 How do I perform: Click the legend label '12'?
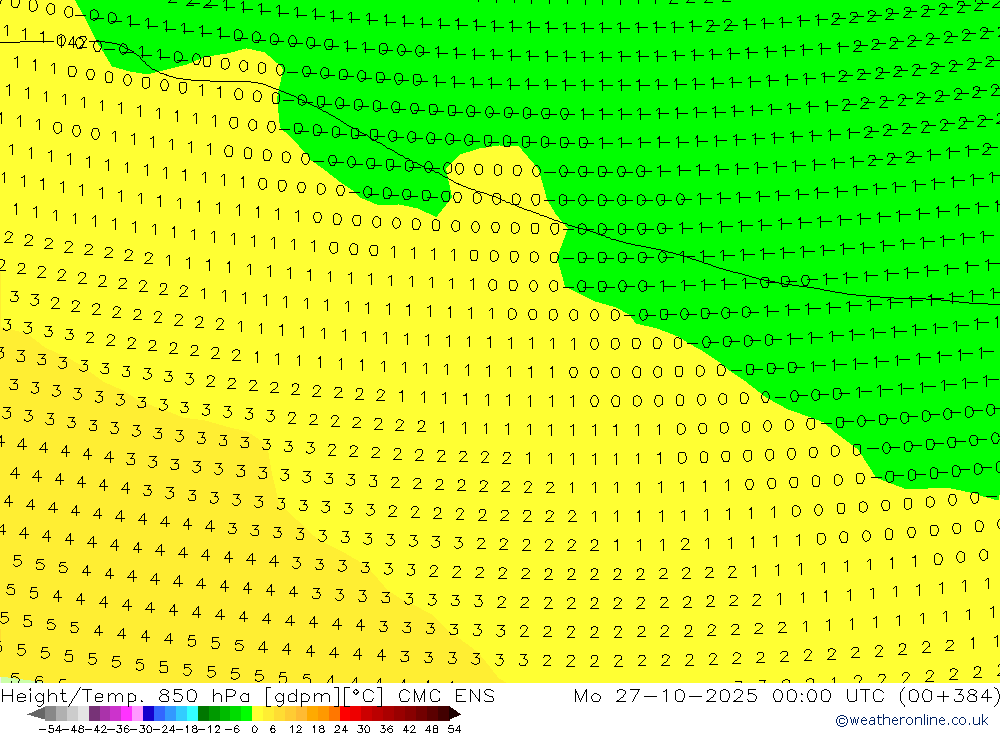click(x=295, y=729)
